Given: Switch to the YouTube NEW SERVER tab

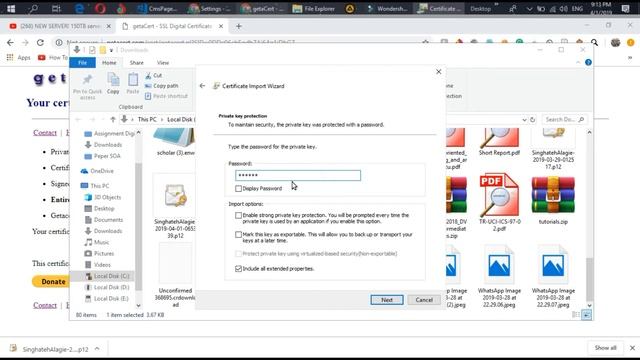Looking at the screenshot, I should [x=60, y=26].
